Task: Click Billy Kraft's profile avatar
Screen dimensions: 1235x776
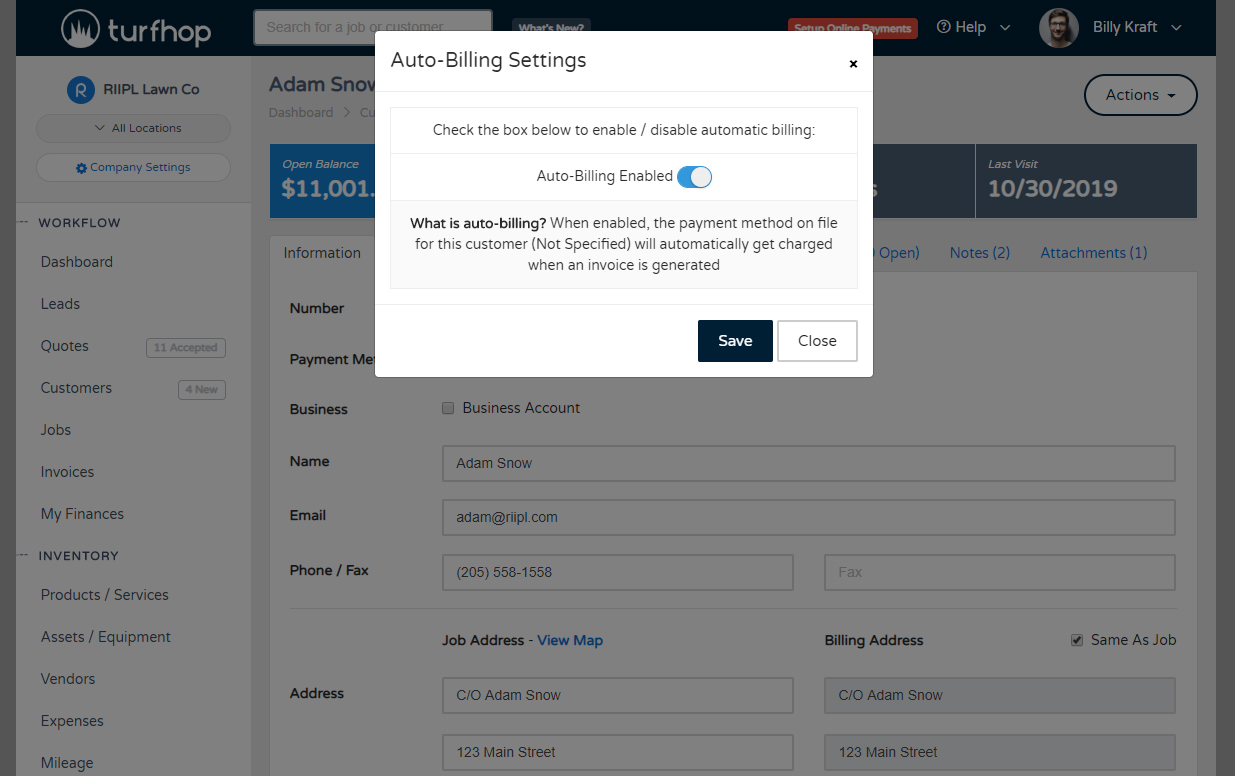Action: pyautogui.click(x=1058, y=27)
